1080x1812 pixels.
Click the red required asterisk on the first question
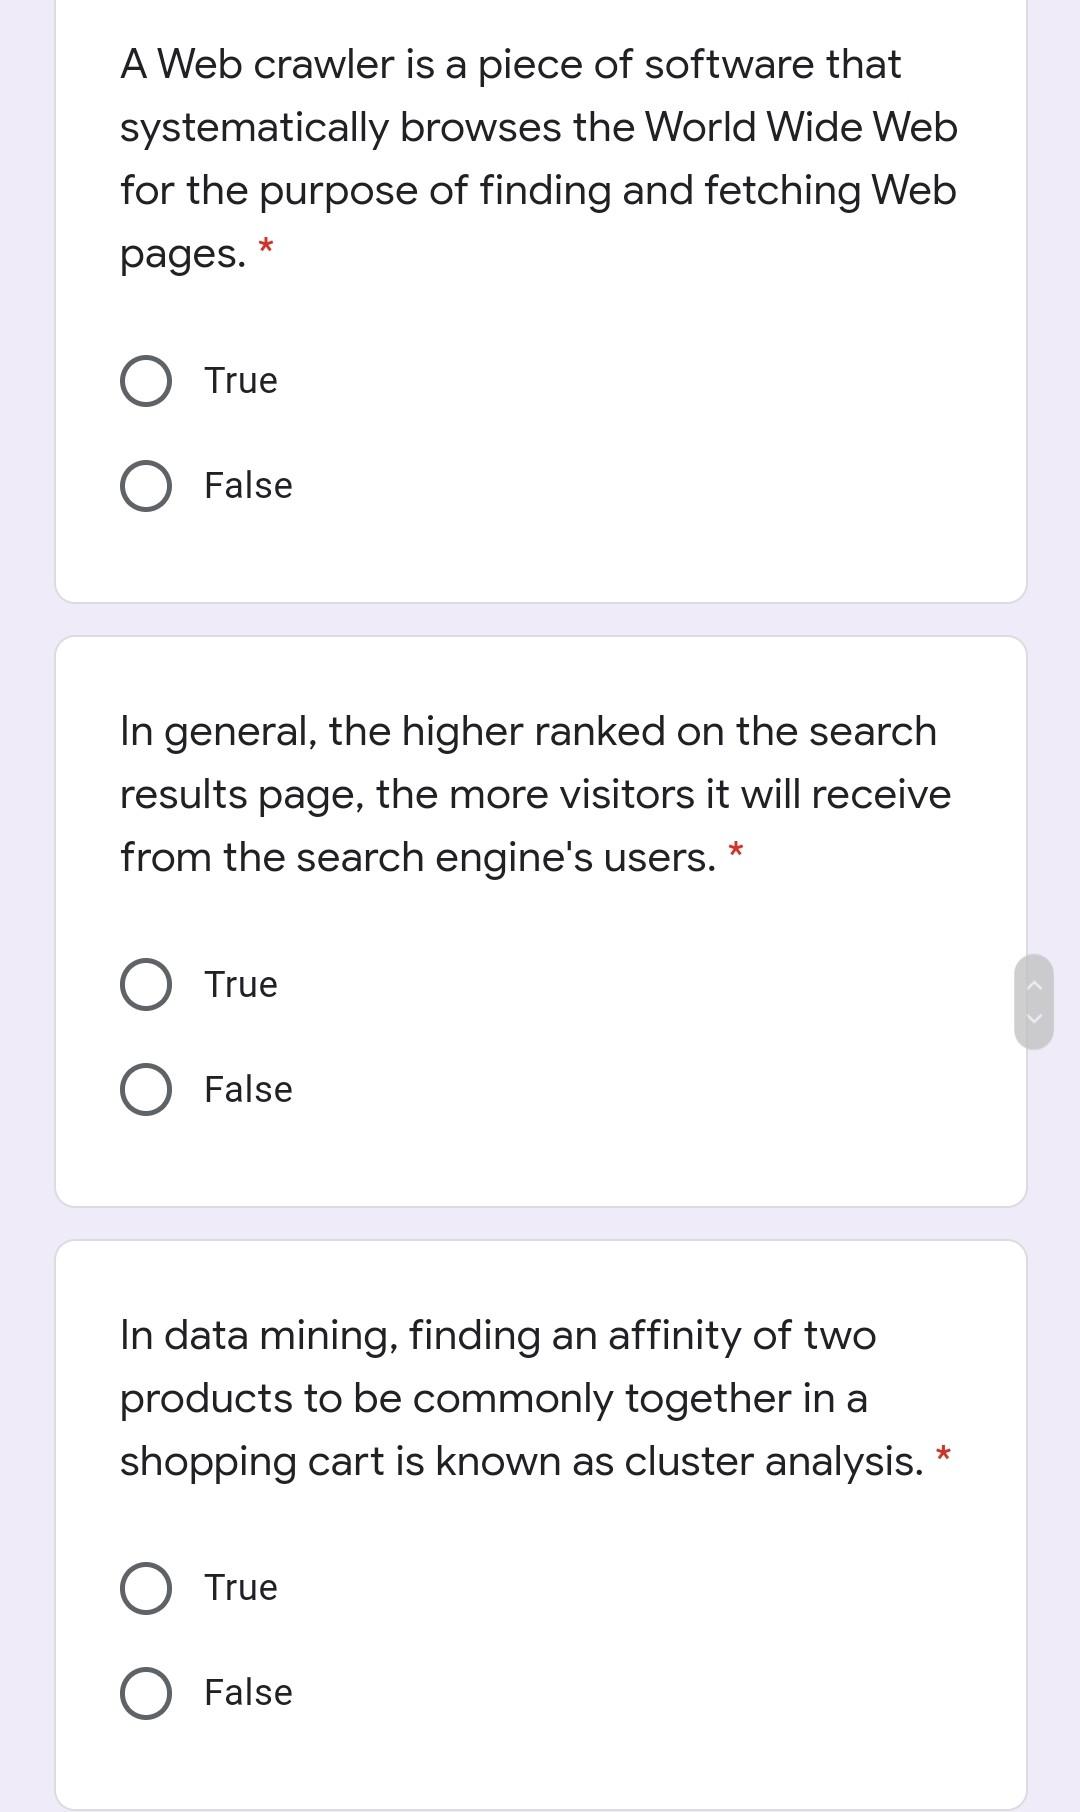point(265,245)
